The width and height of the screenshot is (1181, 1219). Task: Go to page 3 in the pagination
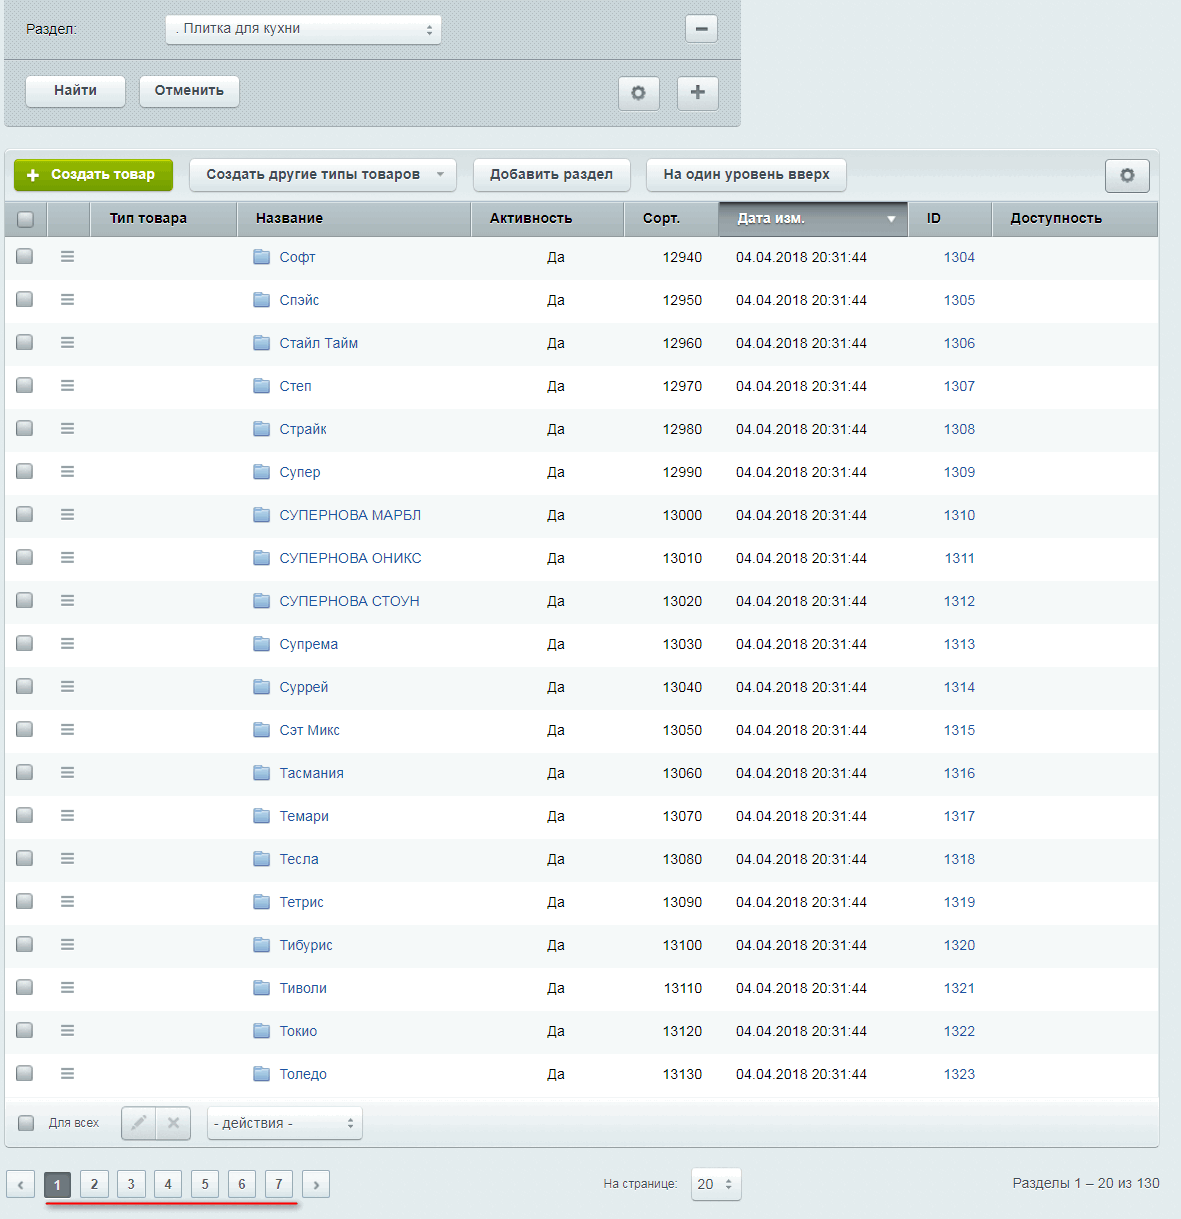tap(131, 1184)
